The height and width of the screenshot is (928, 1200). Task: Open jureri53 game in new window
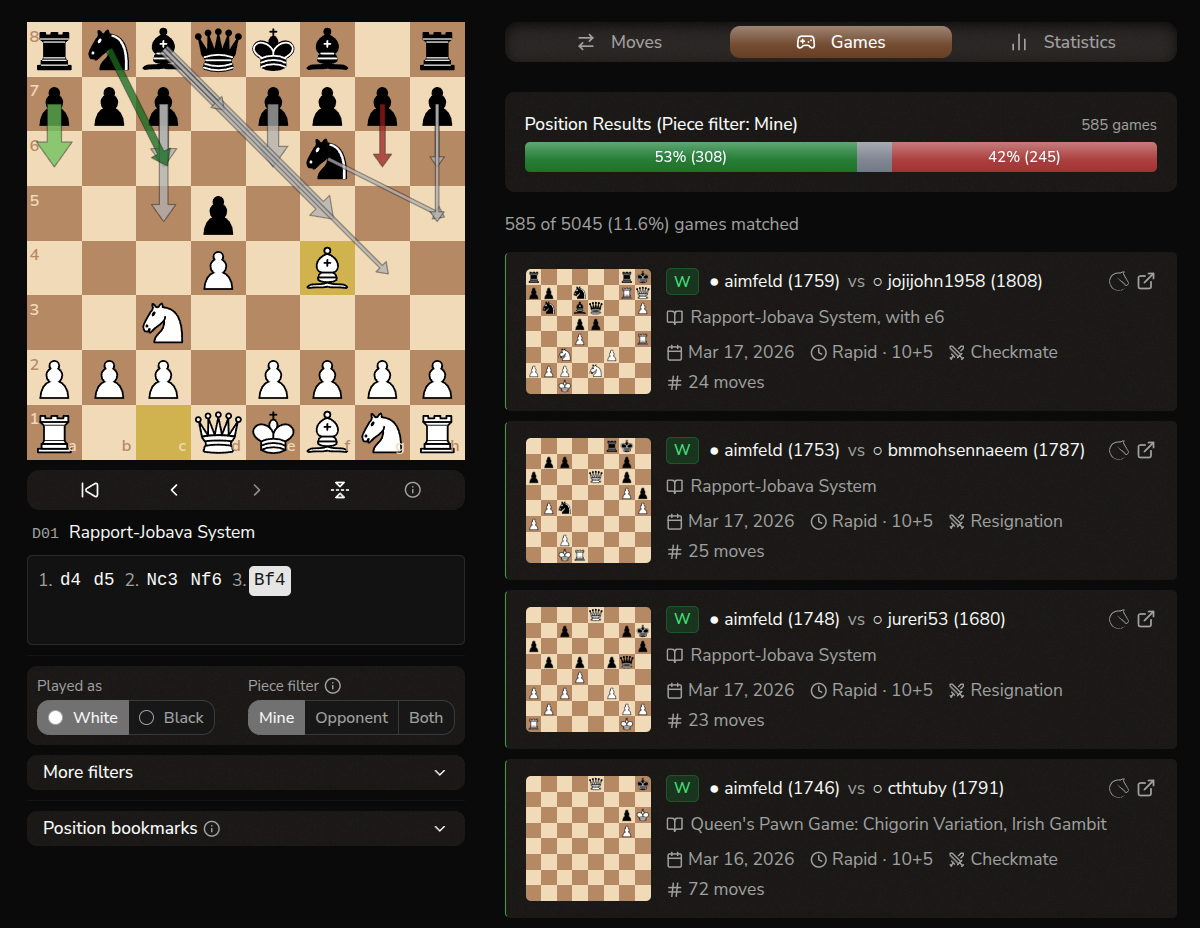coord(1146,619)
